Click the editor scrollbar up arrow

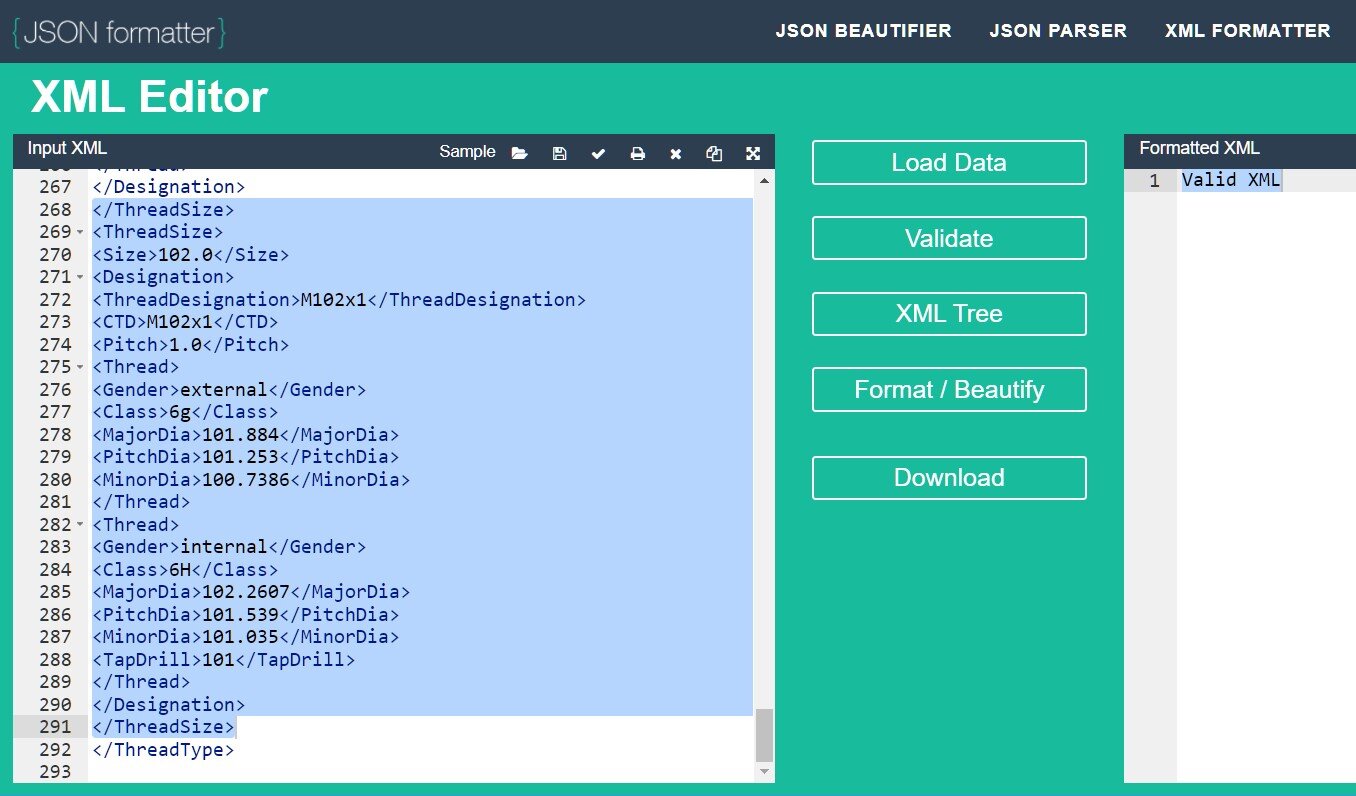765,181
